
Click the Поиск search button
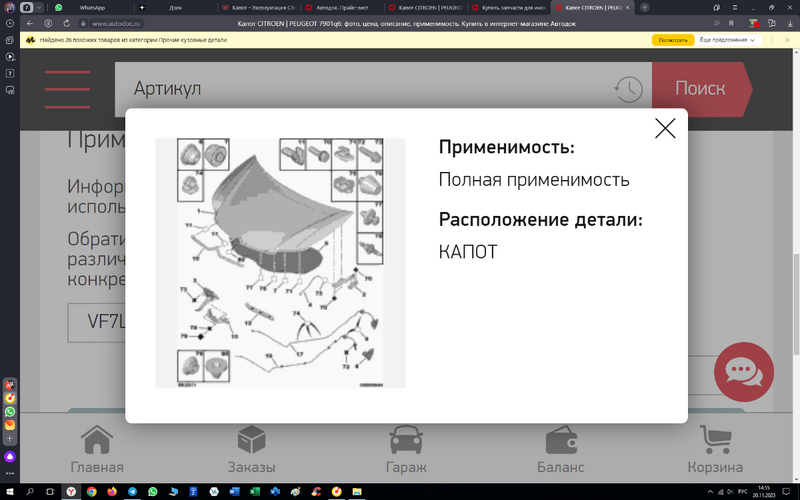[x=701, y=89]
